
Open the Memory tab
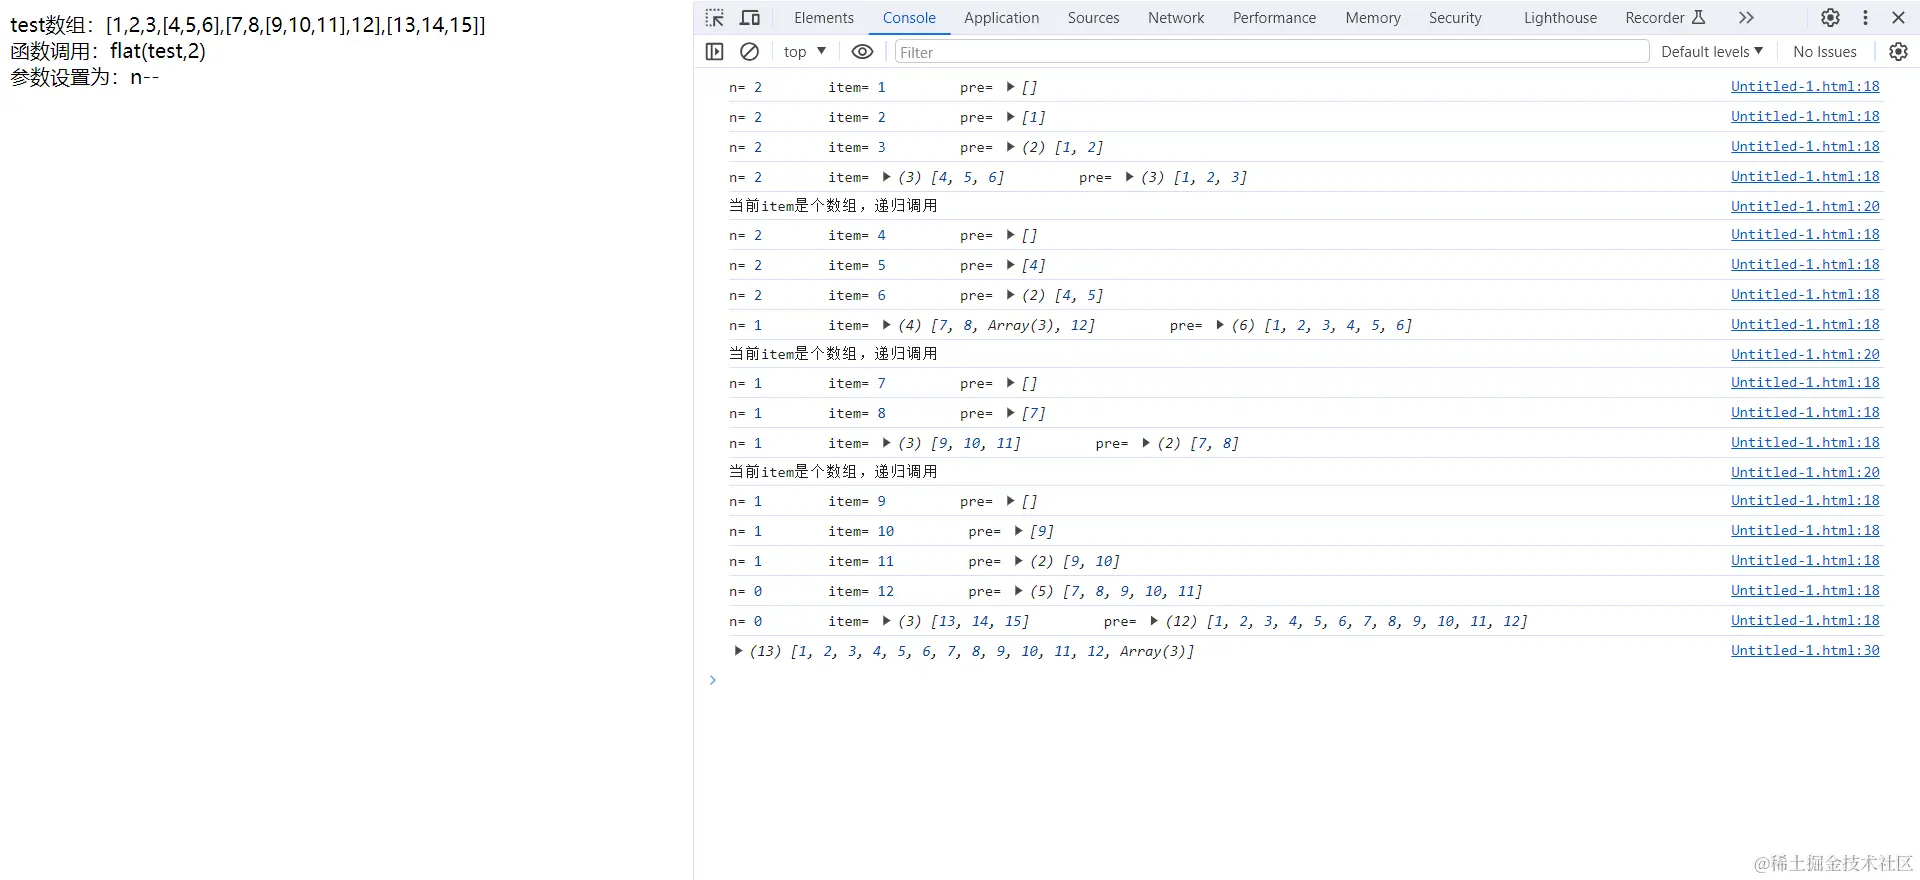pyautogui.click(x=1373, y=18)
